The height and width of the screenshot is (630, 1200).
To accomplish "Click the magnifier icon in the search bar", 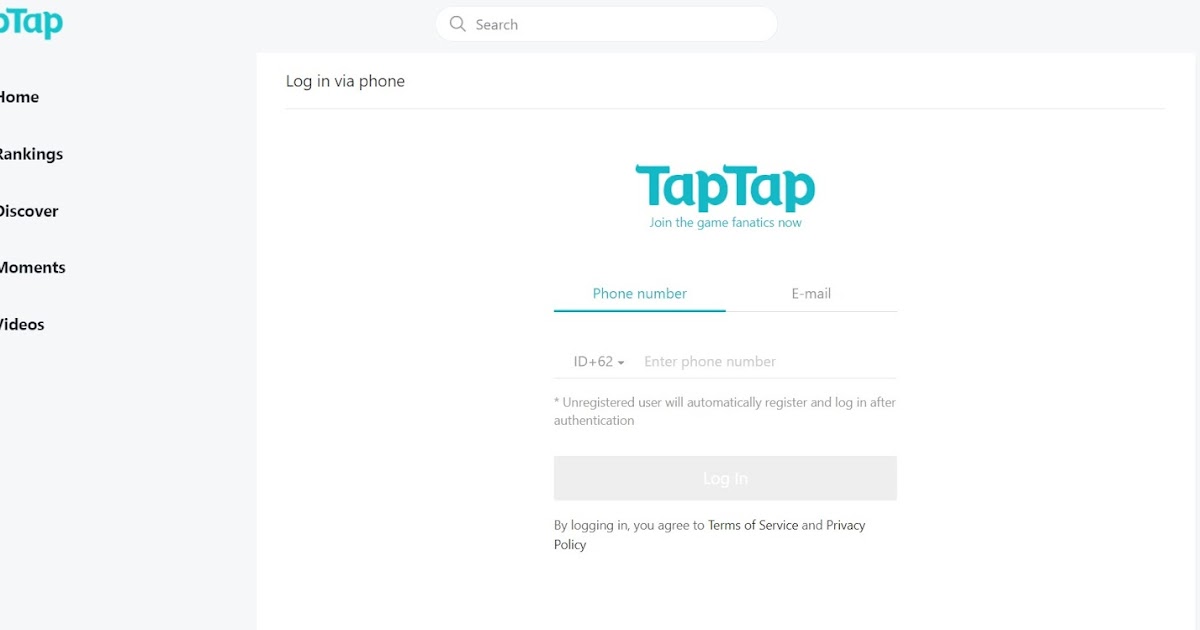I will tap(458, 24).
